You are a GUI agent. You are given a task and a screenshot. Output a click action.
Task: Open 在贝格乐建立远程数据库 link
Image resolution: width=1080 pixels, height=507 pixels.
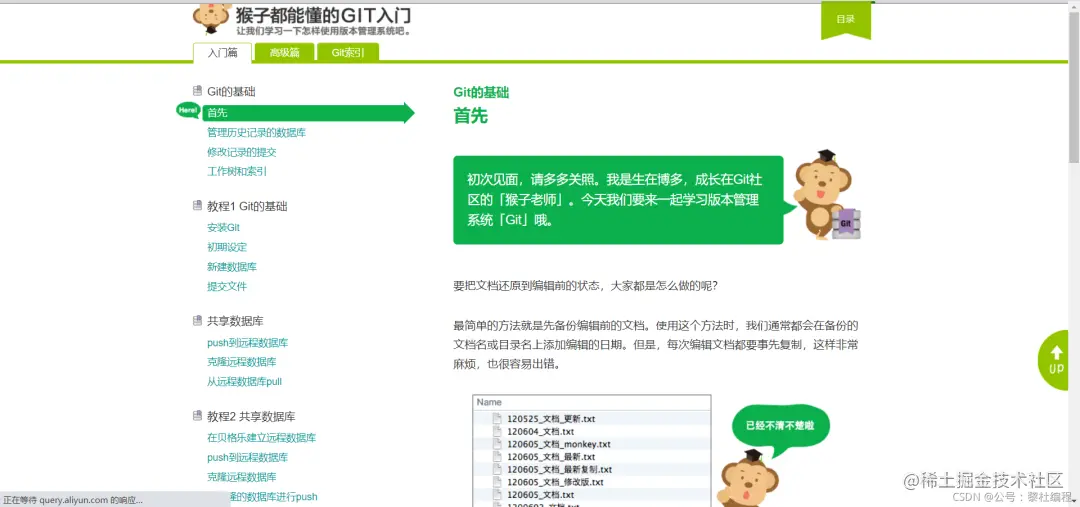point(262,437)
